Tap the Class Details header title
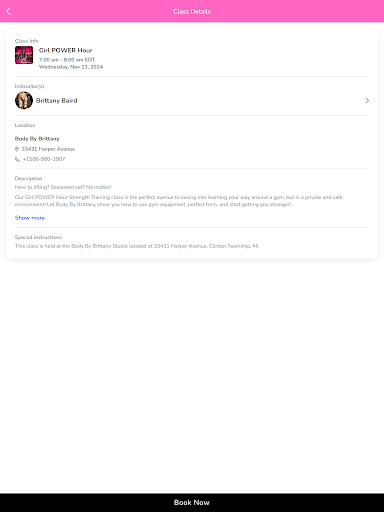The width and height of the screenshot is (384, 512). click(x=192, y=11)
